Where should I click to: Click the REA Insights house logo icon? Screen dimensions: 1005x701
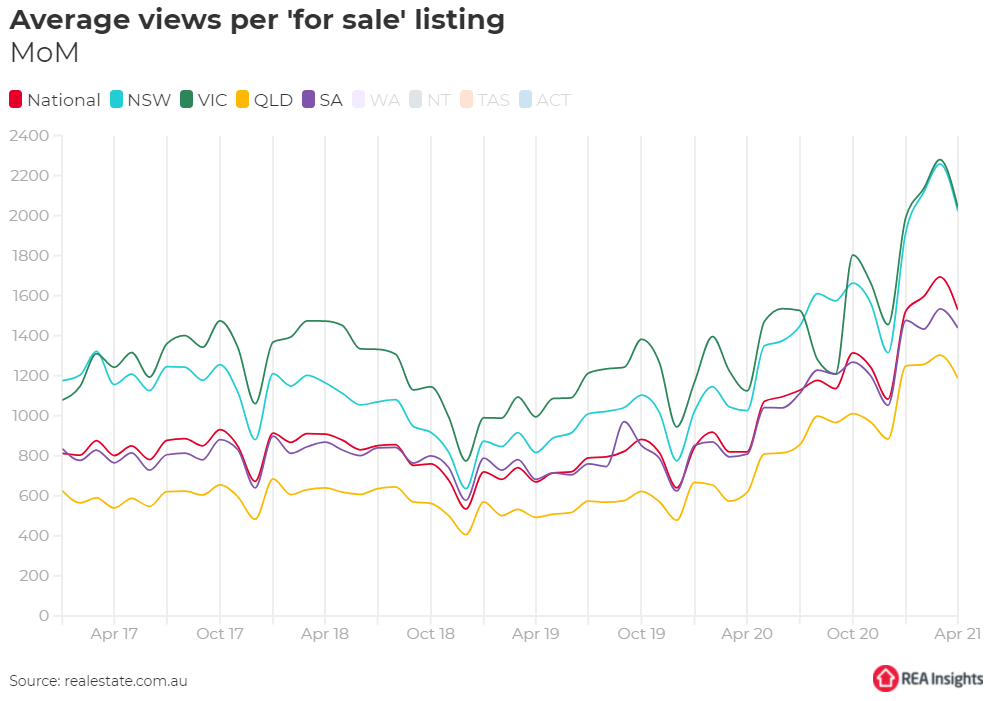click(886, 678)
